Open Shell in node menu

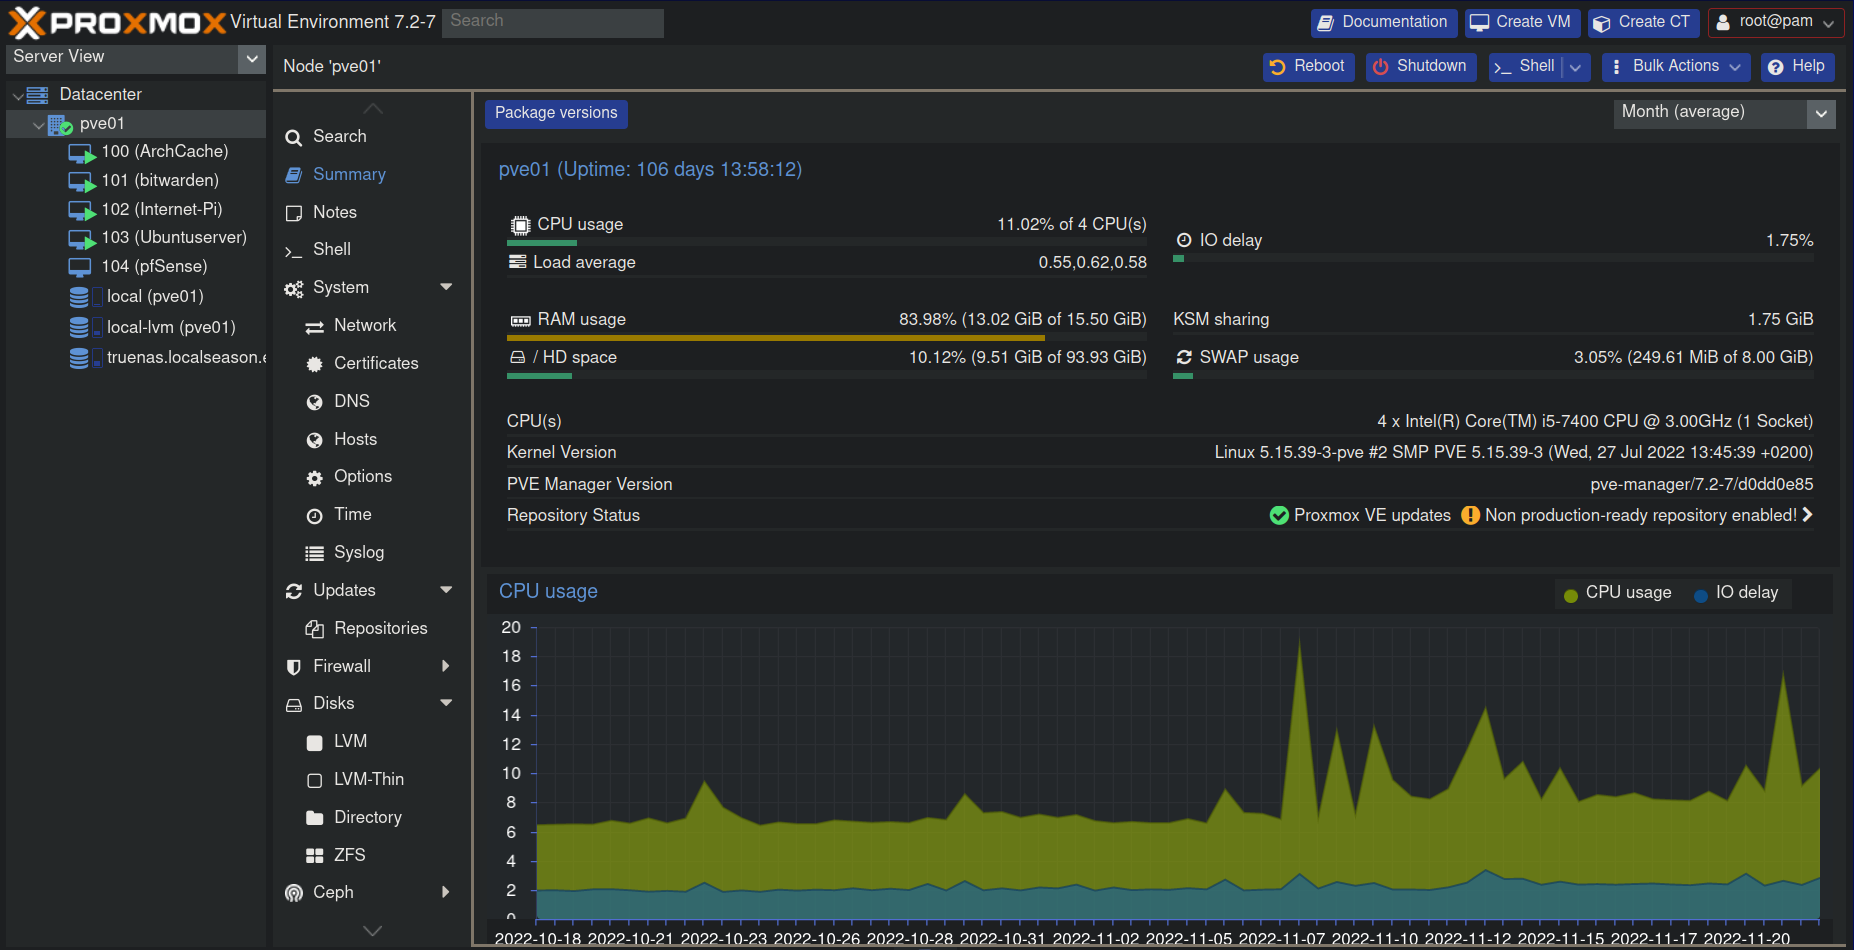tap(332, 250)
